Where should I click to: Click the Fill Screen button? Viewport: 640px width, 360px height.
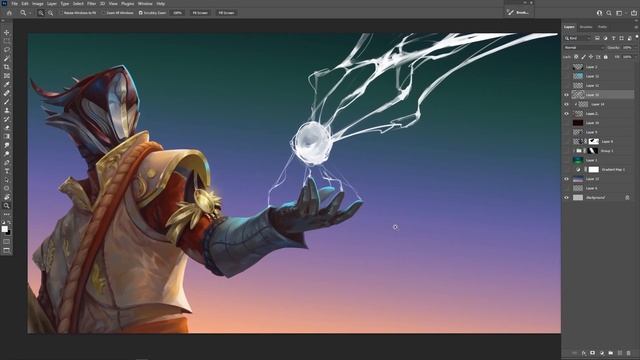point(226,13)
